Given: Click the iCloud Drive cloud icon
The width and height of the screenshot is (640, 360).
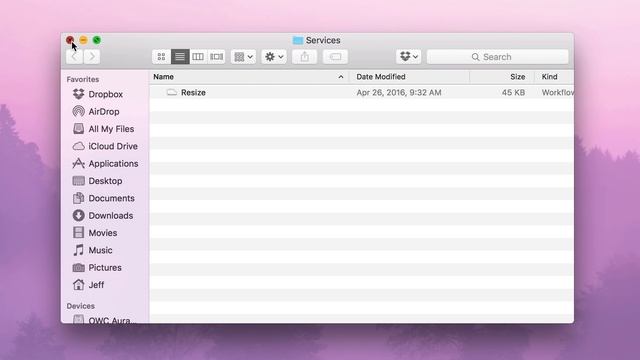Looking at the screenshot, I should [78, 146].
